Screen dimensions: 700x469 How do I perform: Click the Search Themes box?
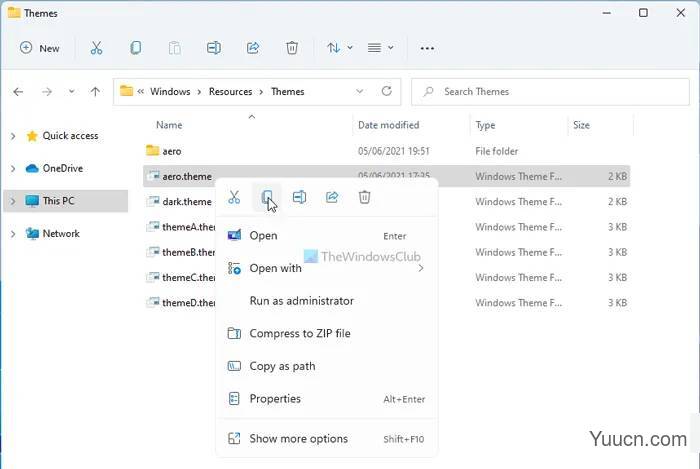pyautogui.click(x=550, y=92)
